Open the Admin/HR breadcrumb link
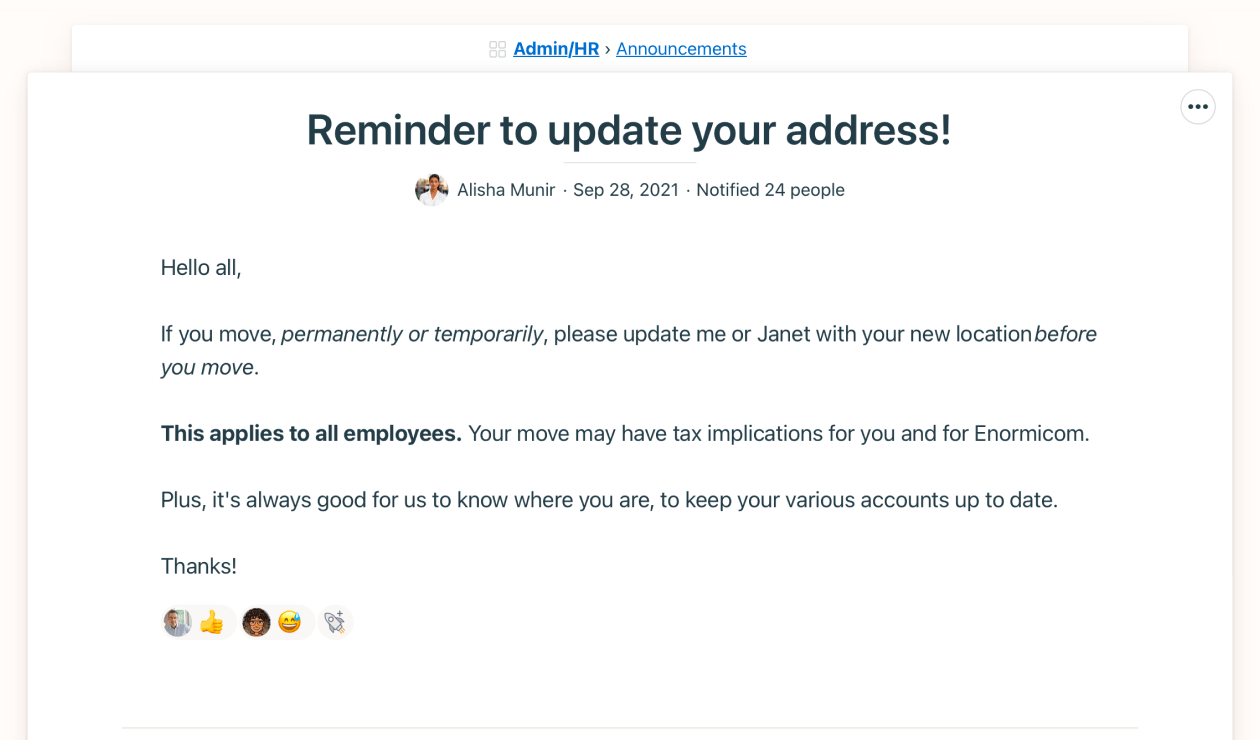 555,49
